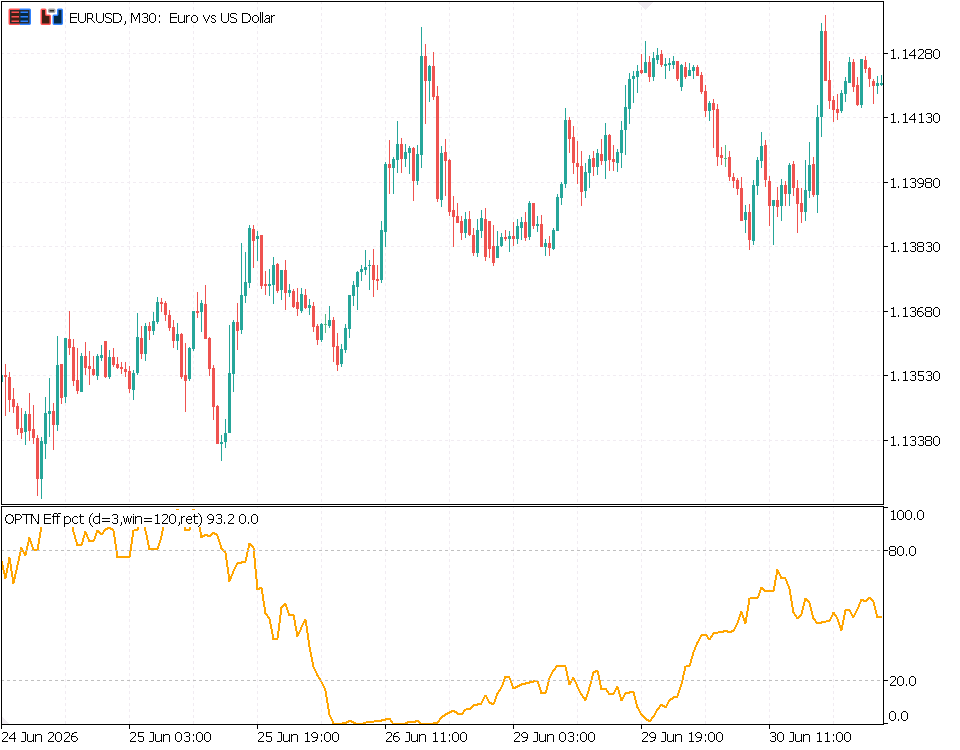The width and height of the screenshot is (960, 750).
Task: Click the OPTN Eff pct indicator label
Action: [x=131, y=519]
